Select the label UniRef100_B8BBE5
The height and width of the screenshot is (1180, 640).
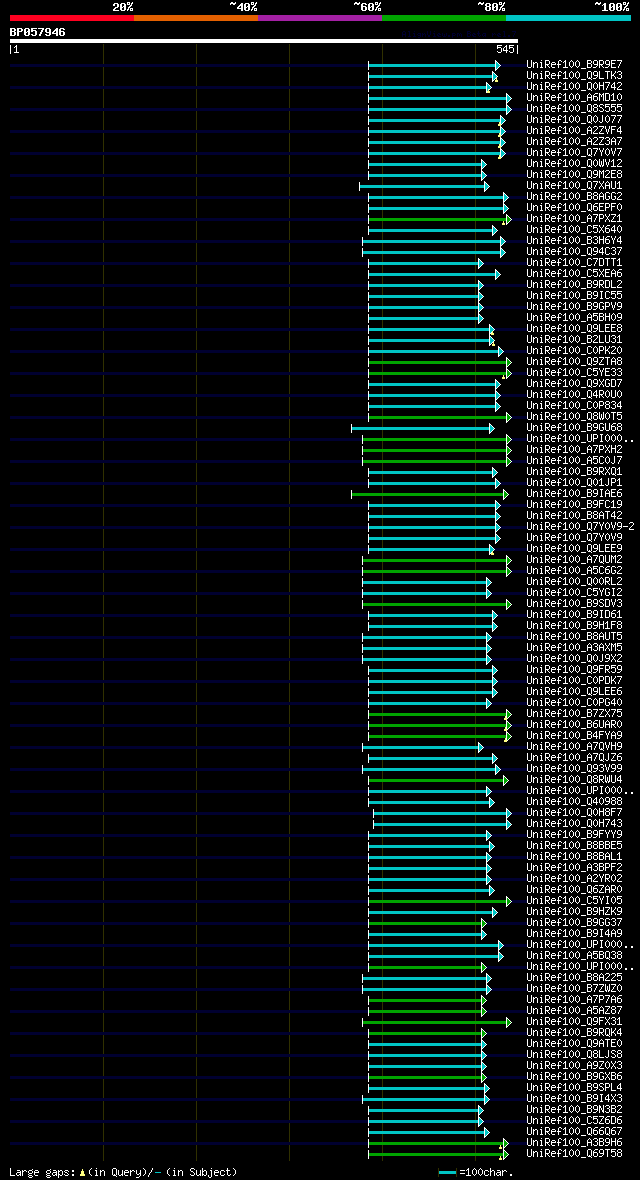[x=574, y=845]
